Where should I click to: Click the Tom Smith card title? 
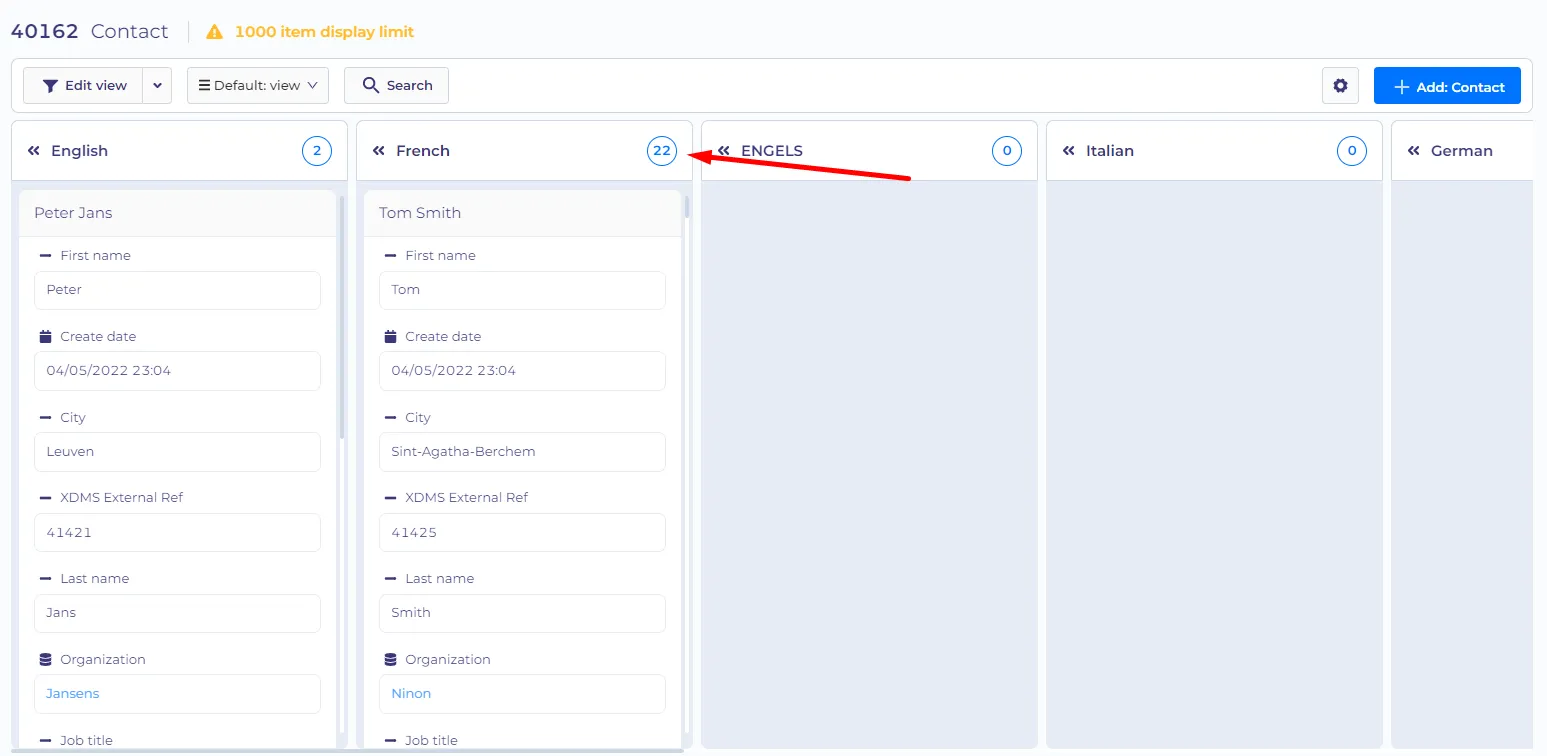420,213
